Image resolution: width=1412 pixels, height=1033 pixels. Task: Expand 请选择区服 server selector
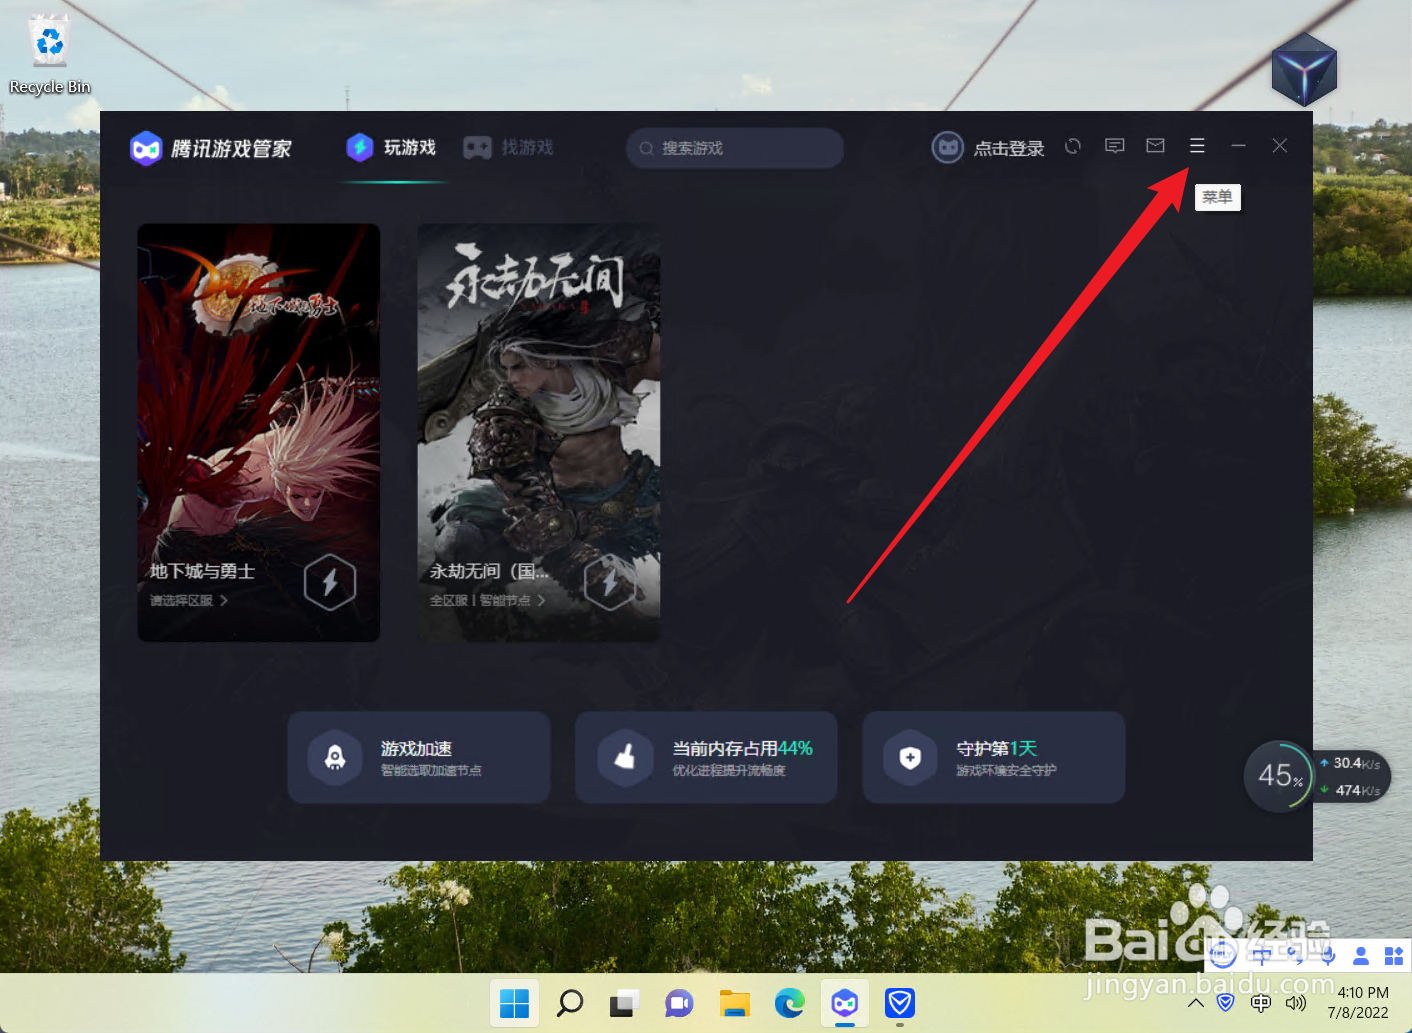189,601
